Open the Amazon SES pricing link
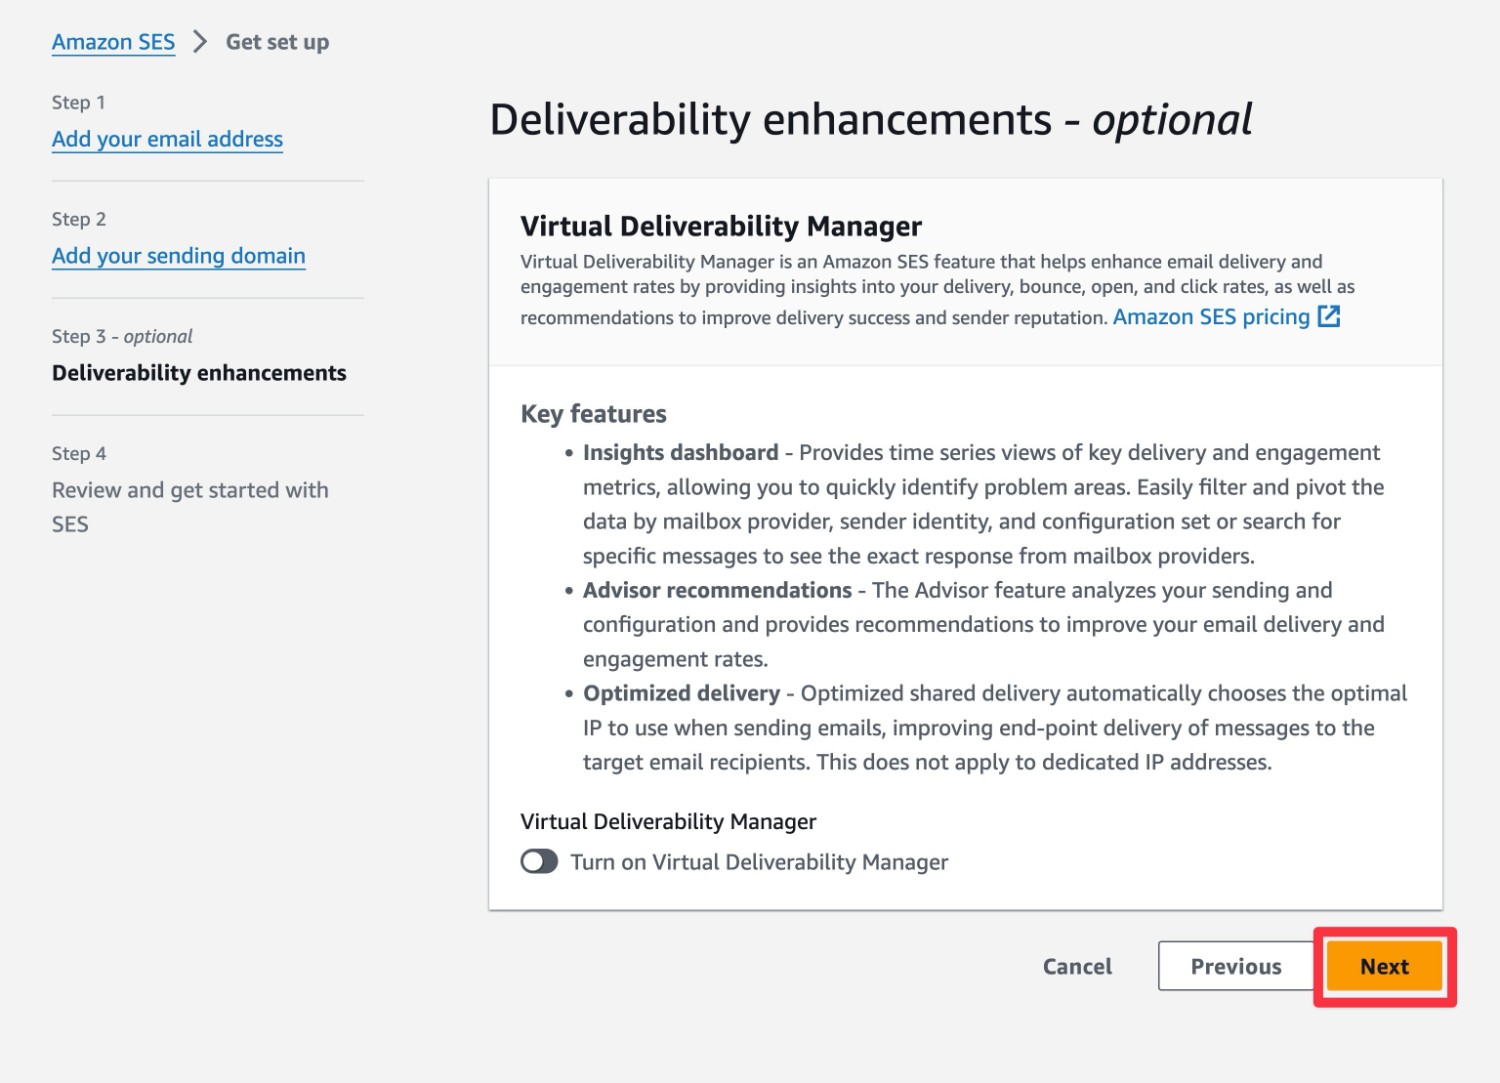The image size is (1500, 1083). click(1211, 317)
